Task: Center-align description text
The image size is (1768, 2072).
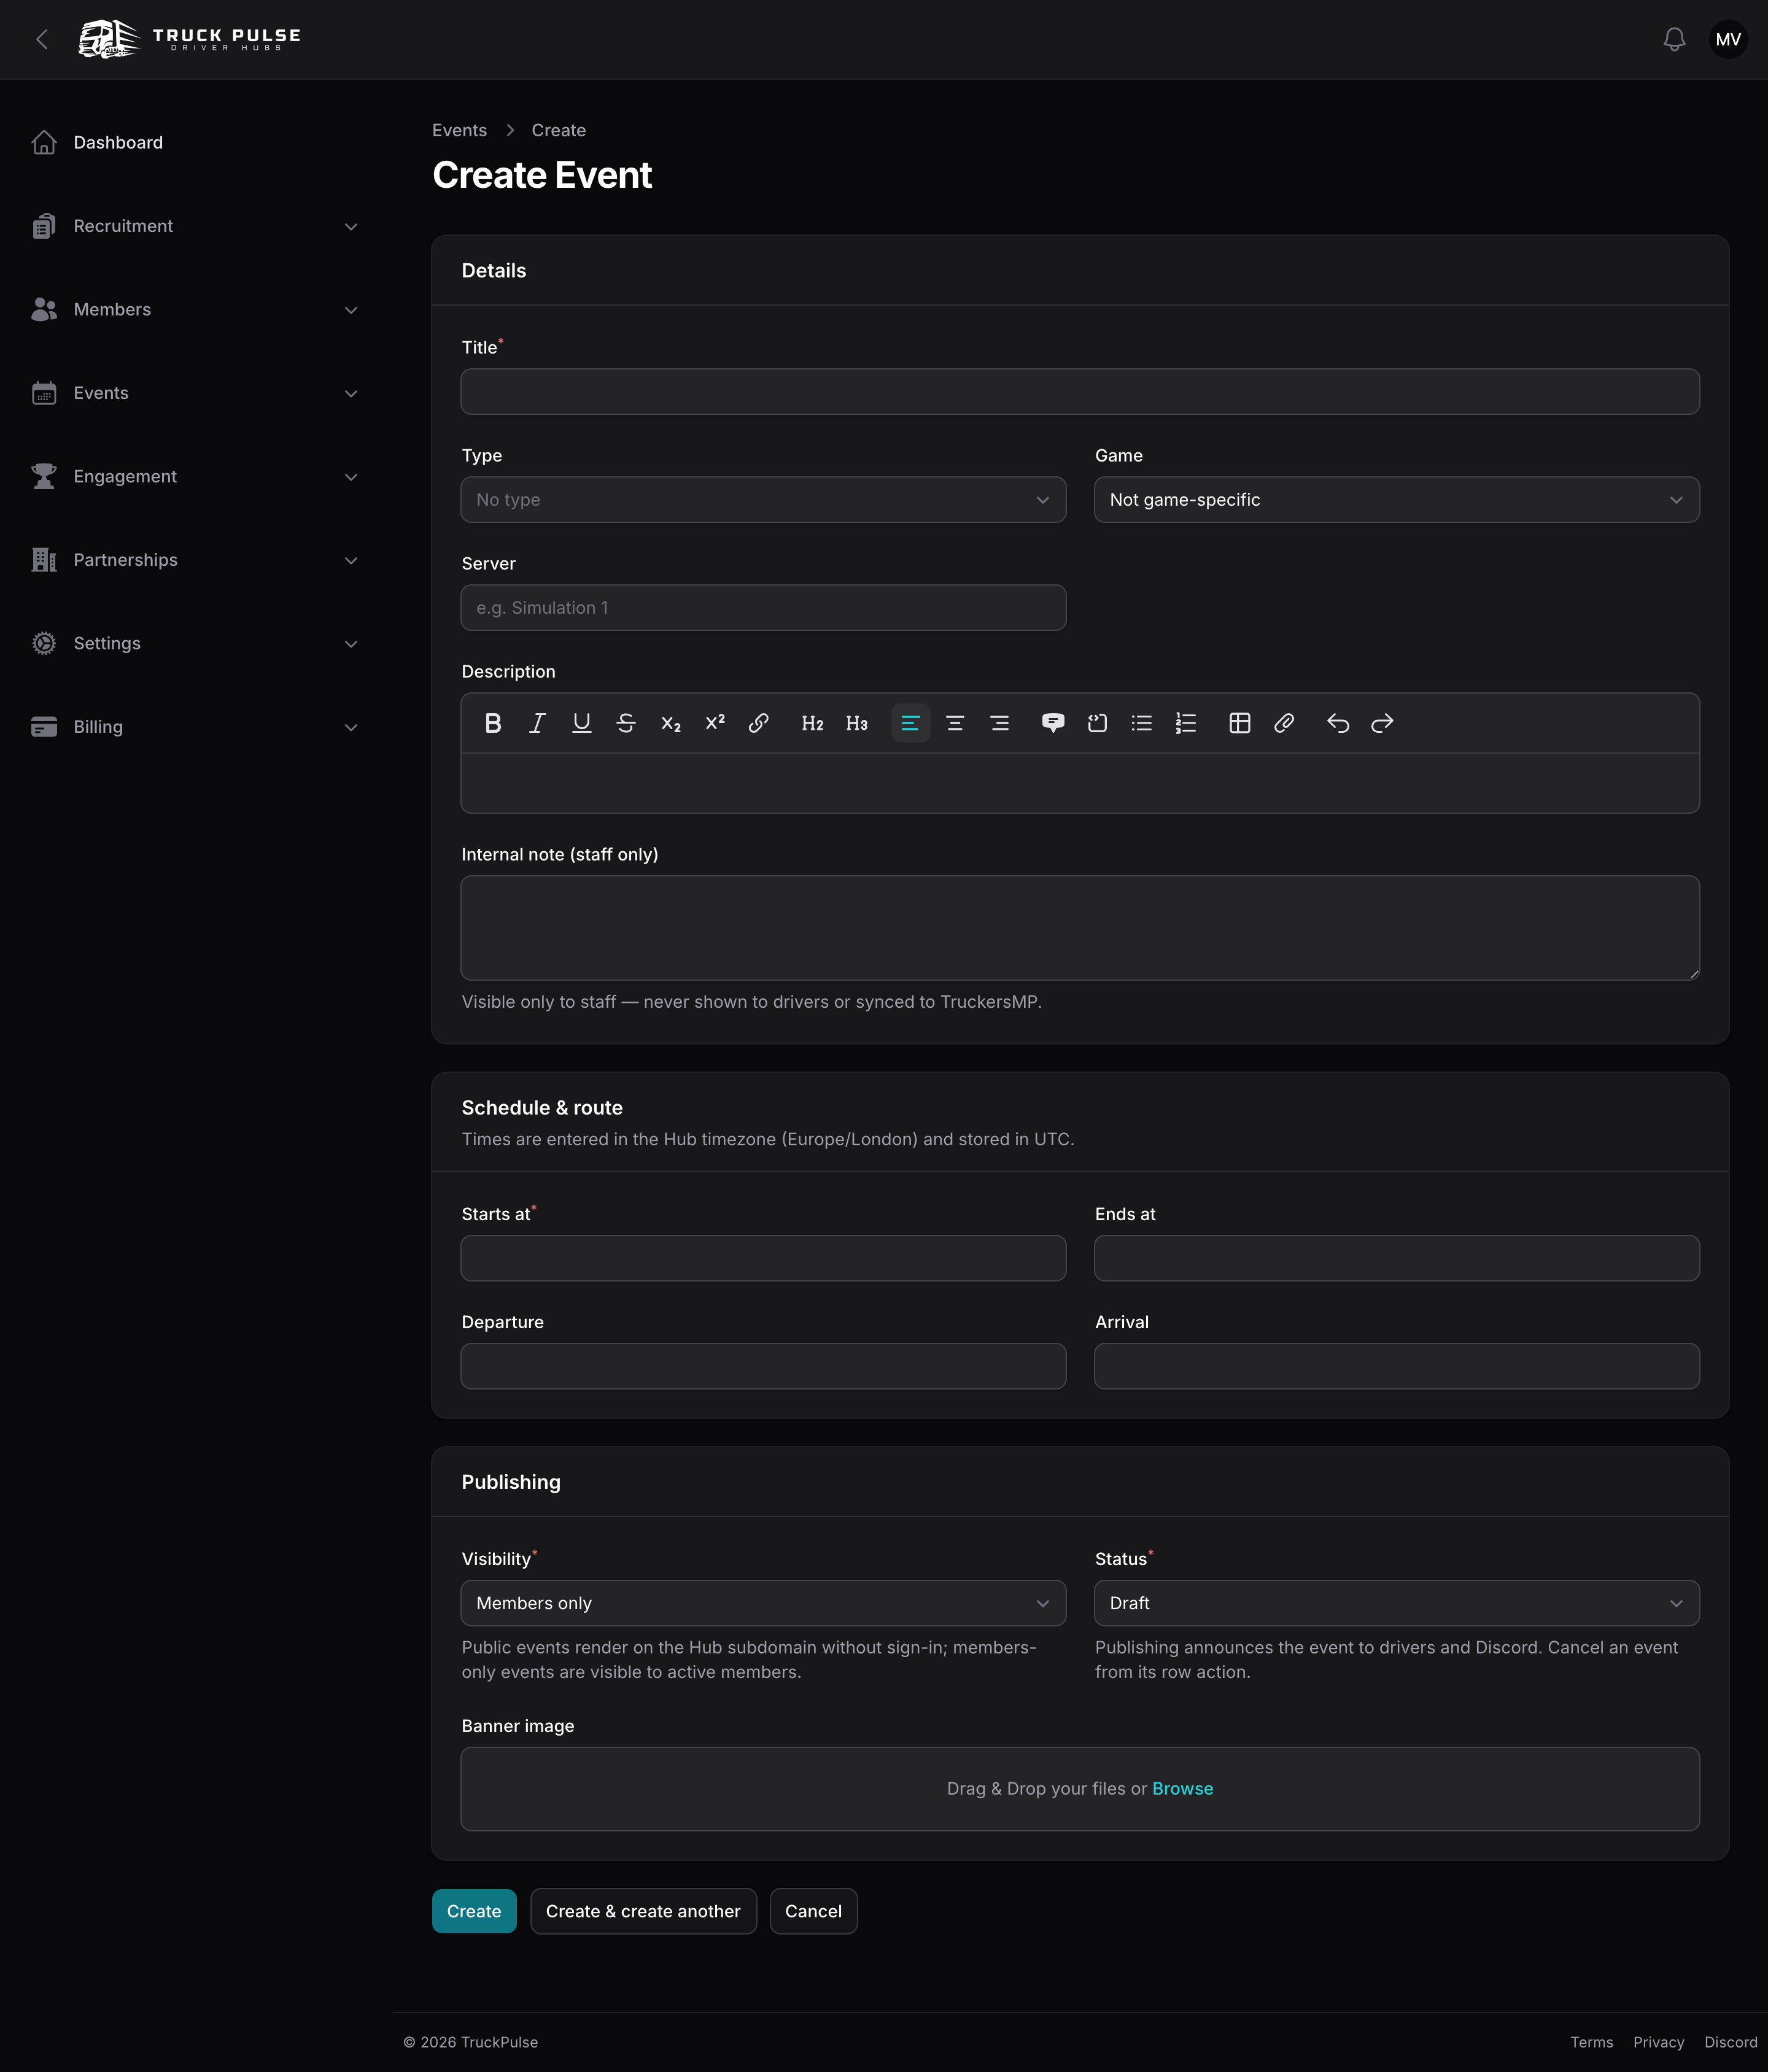Action: pyautogui.click(x=955, y=723)
